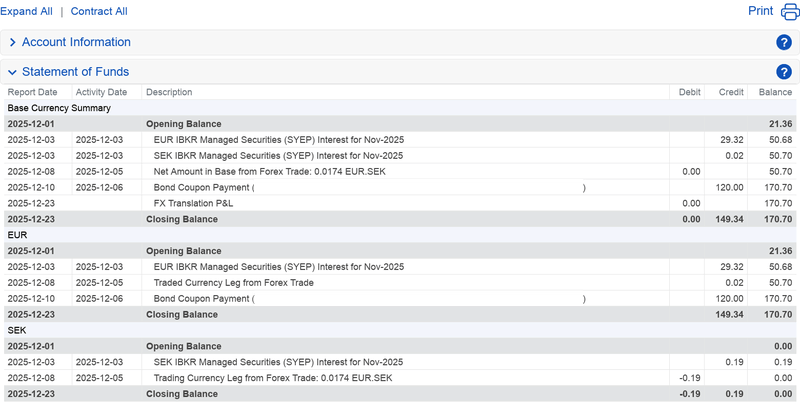The width and height of the screenshot is (800, 417).
Task: Click the Balance column header
Action: click(x=775, y=92)
